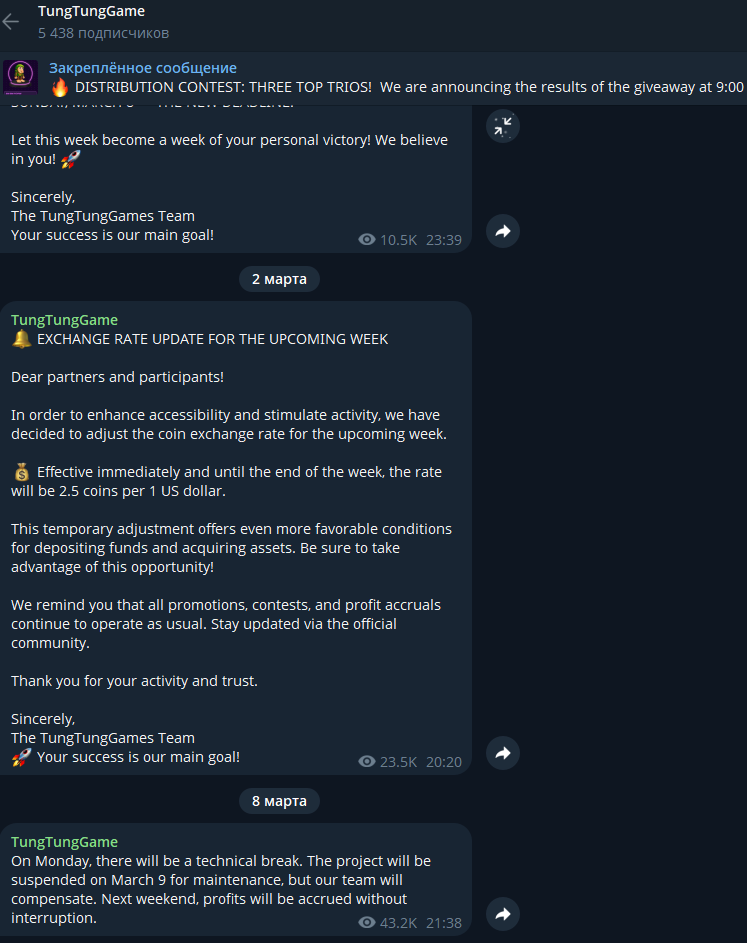The height and width of the screenshot is (943, 747).
Task: Open the Закреплённое сообщение pinned bar
Action: point(143,68)
